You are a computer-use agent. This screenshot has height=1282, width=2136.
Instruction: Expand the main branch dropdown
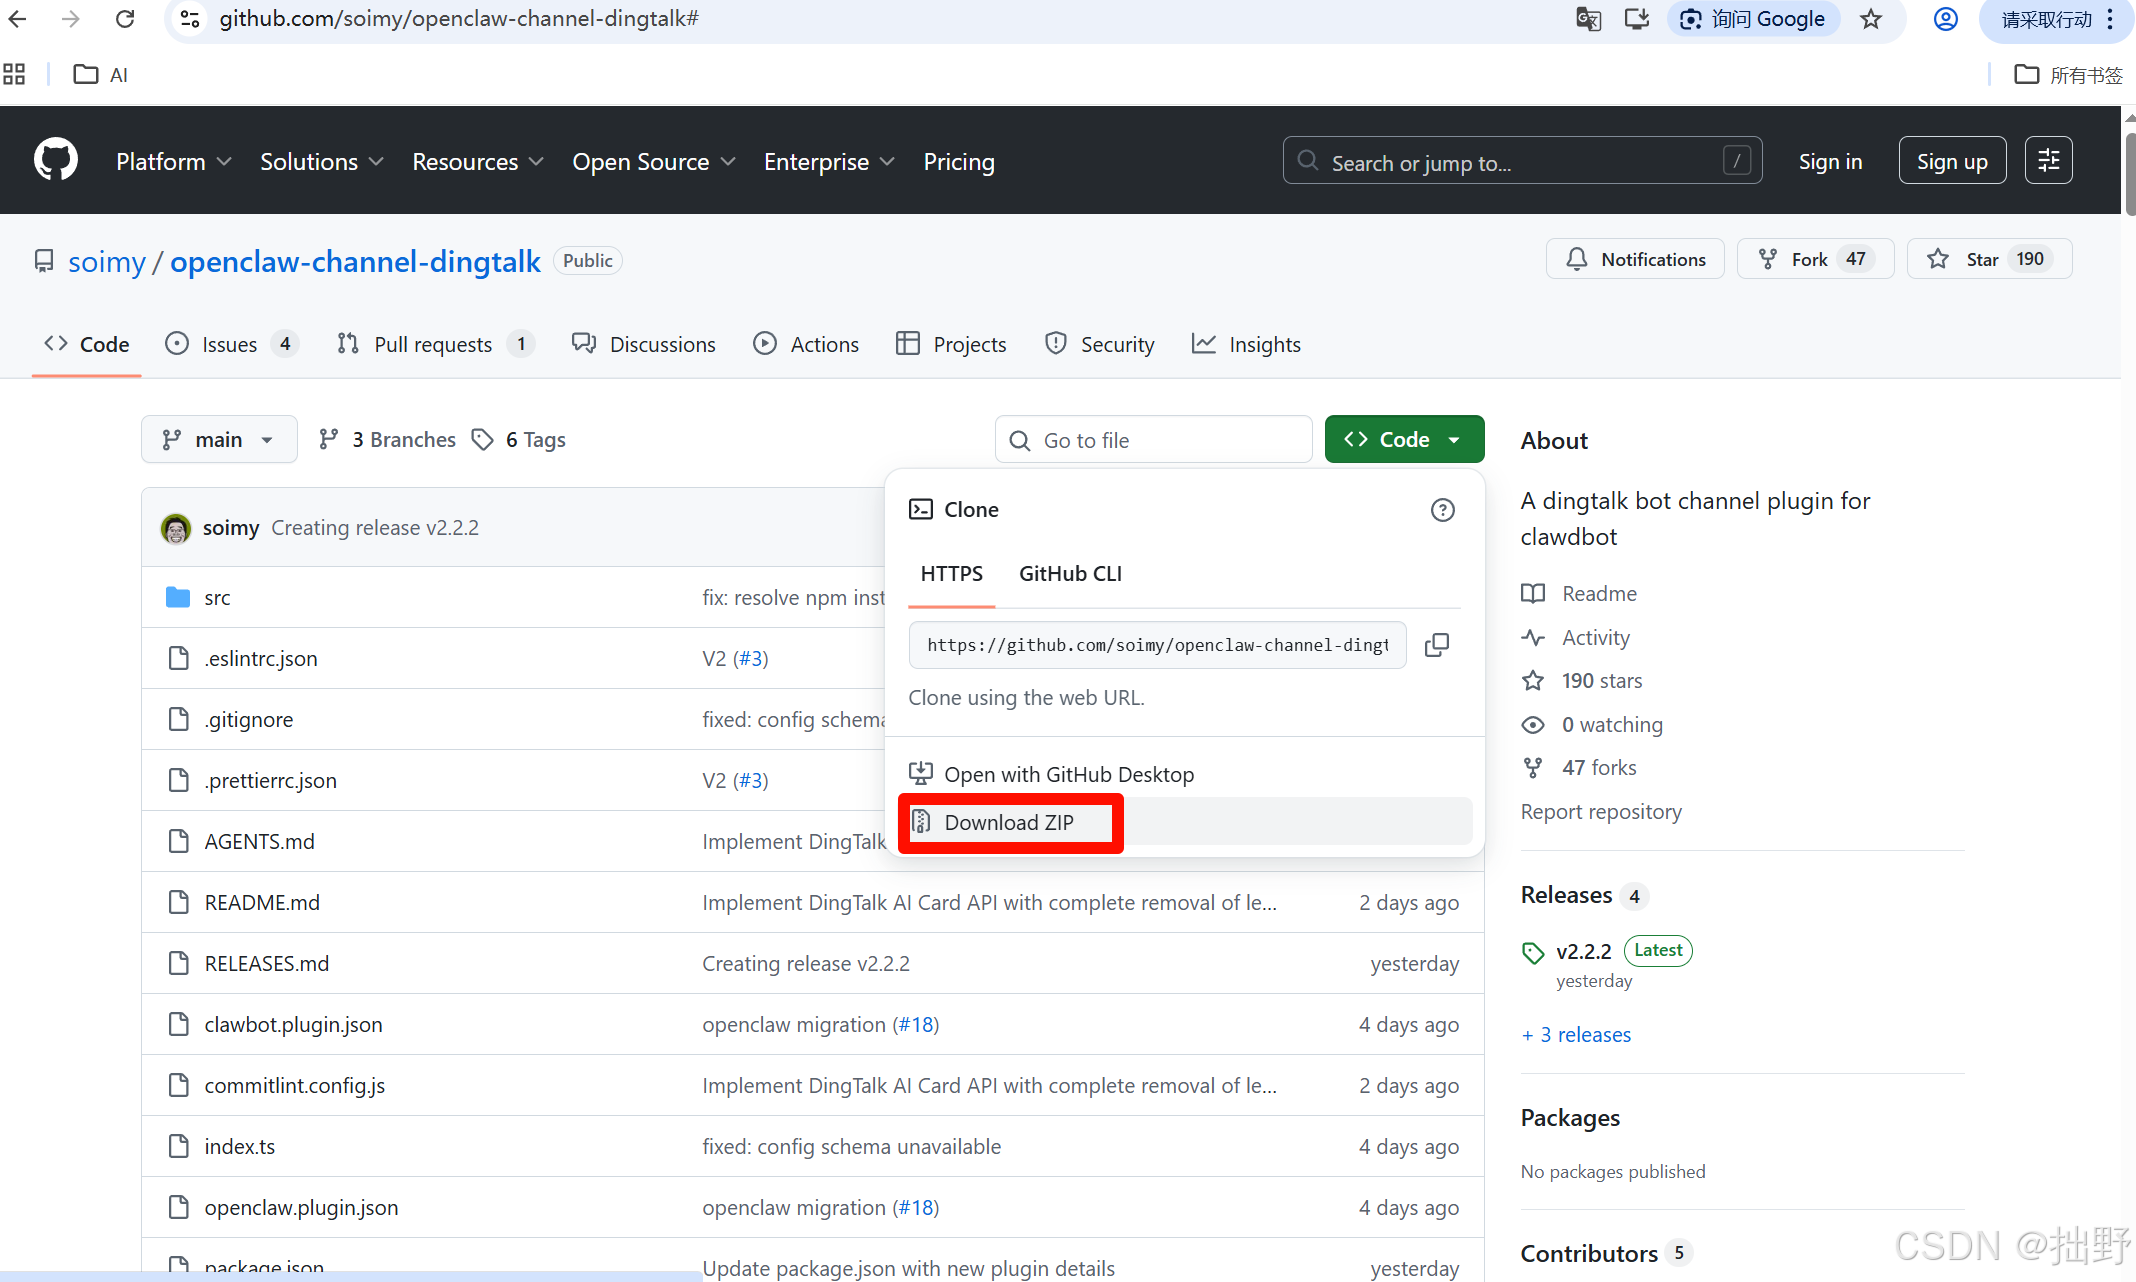click(x=219, y=440)
